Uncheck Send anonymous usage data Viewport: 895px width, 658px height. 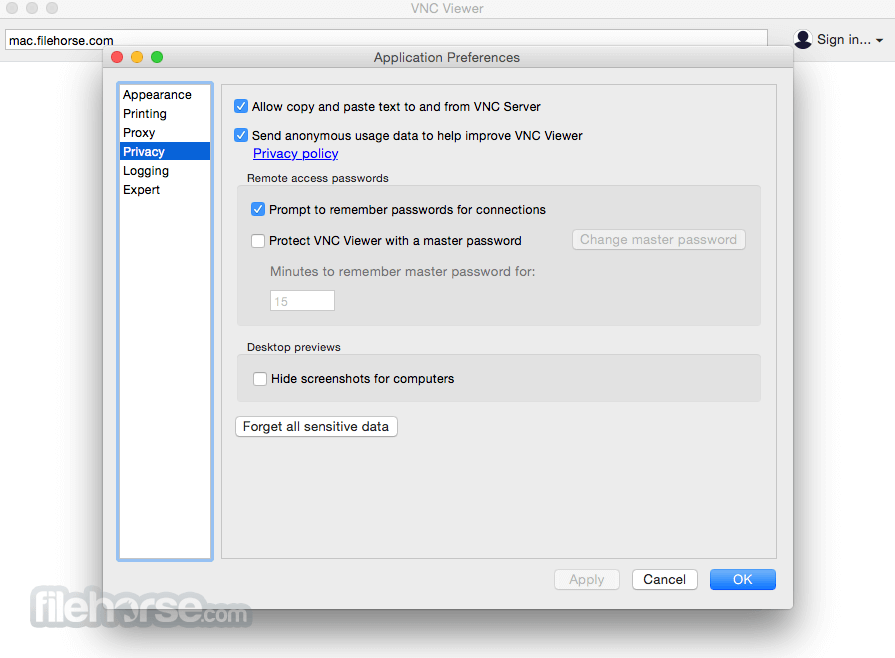tap(241, 135)
